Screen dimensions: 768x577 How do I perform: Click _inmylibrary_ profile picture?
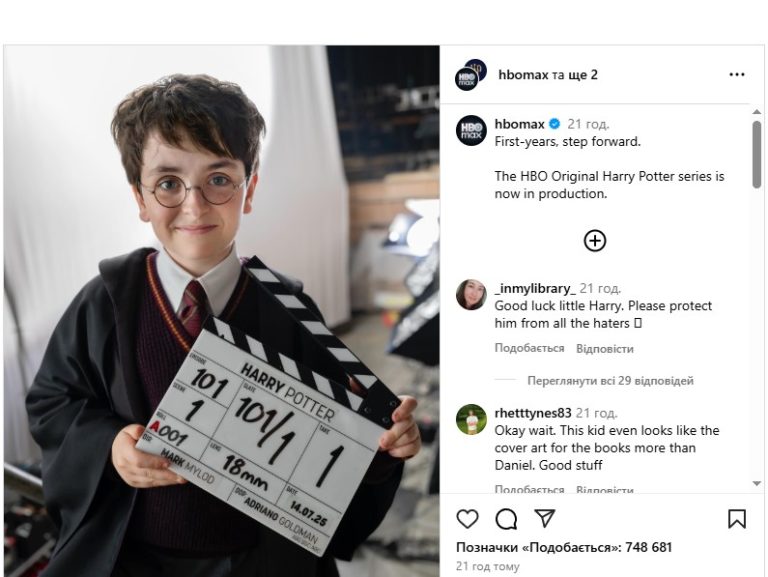471,295
